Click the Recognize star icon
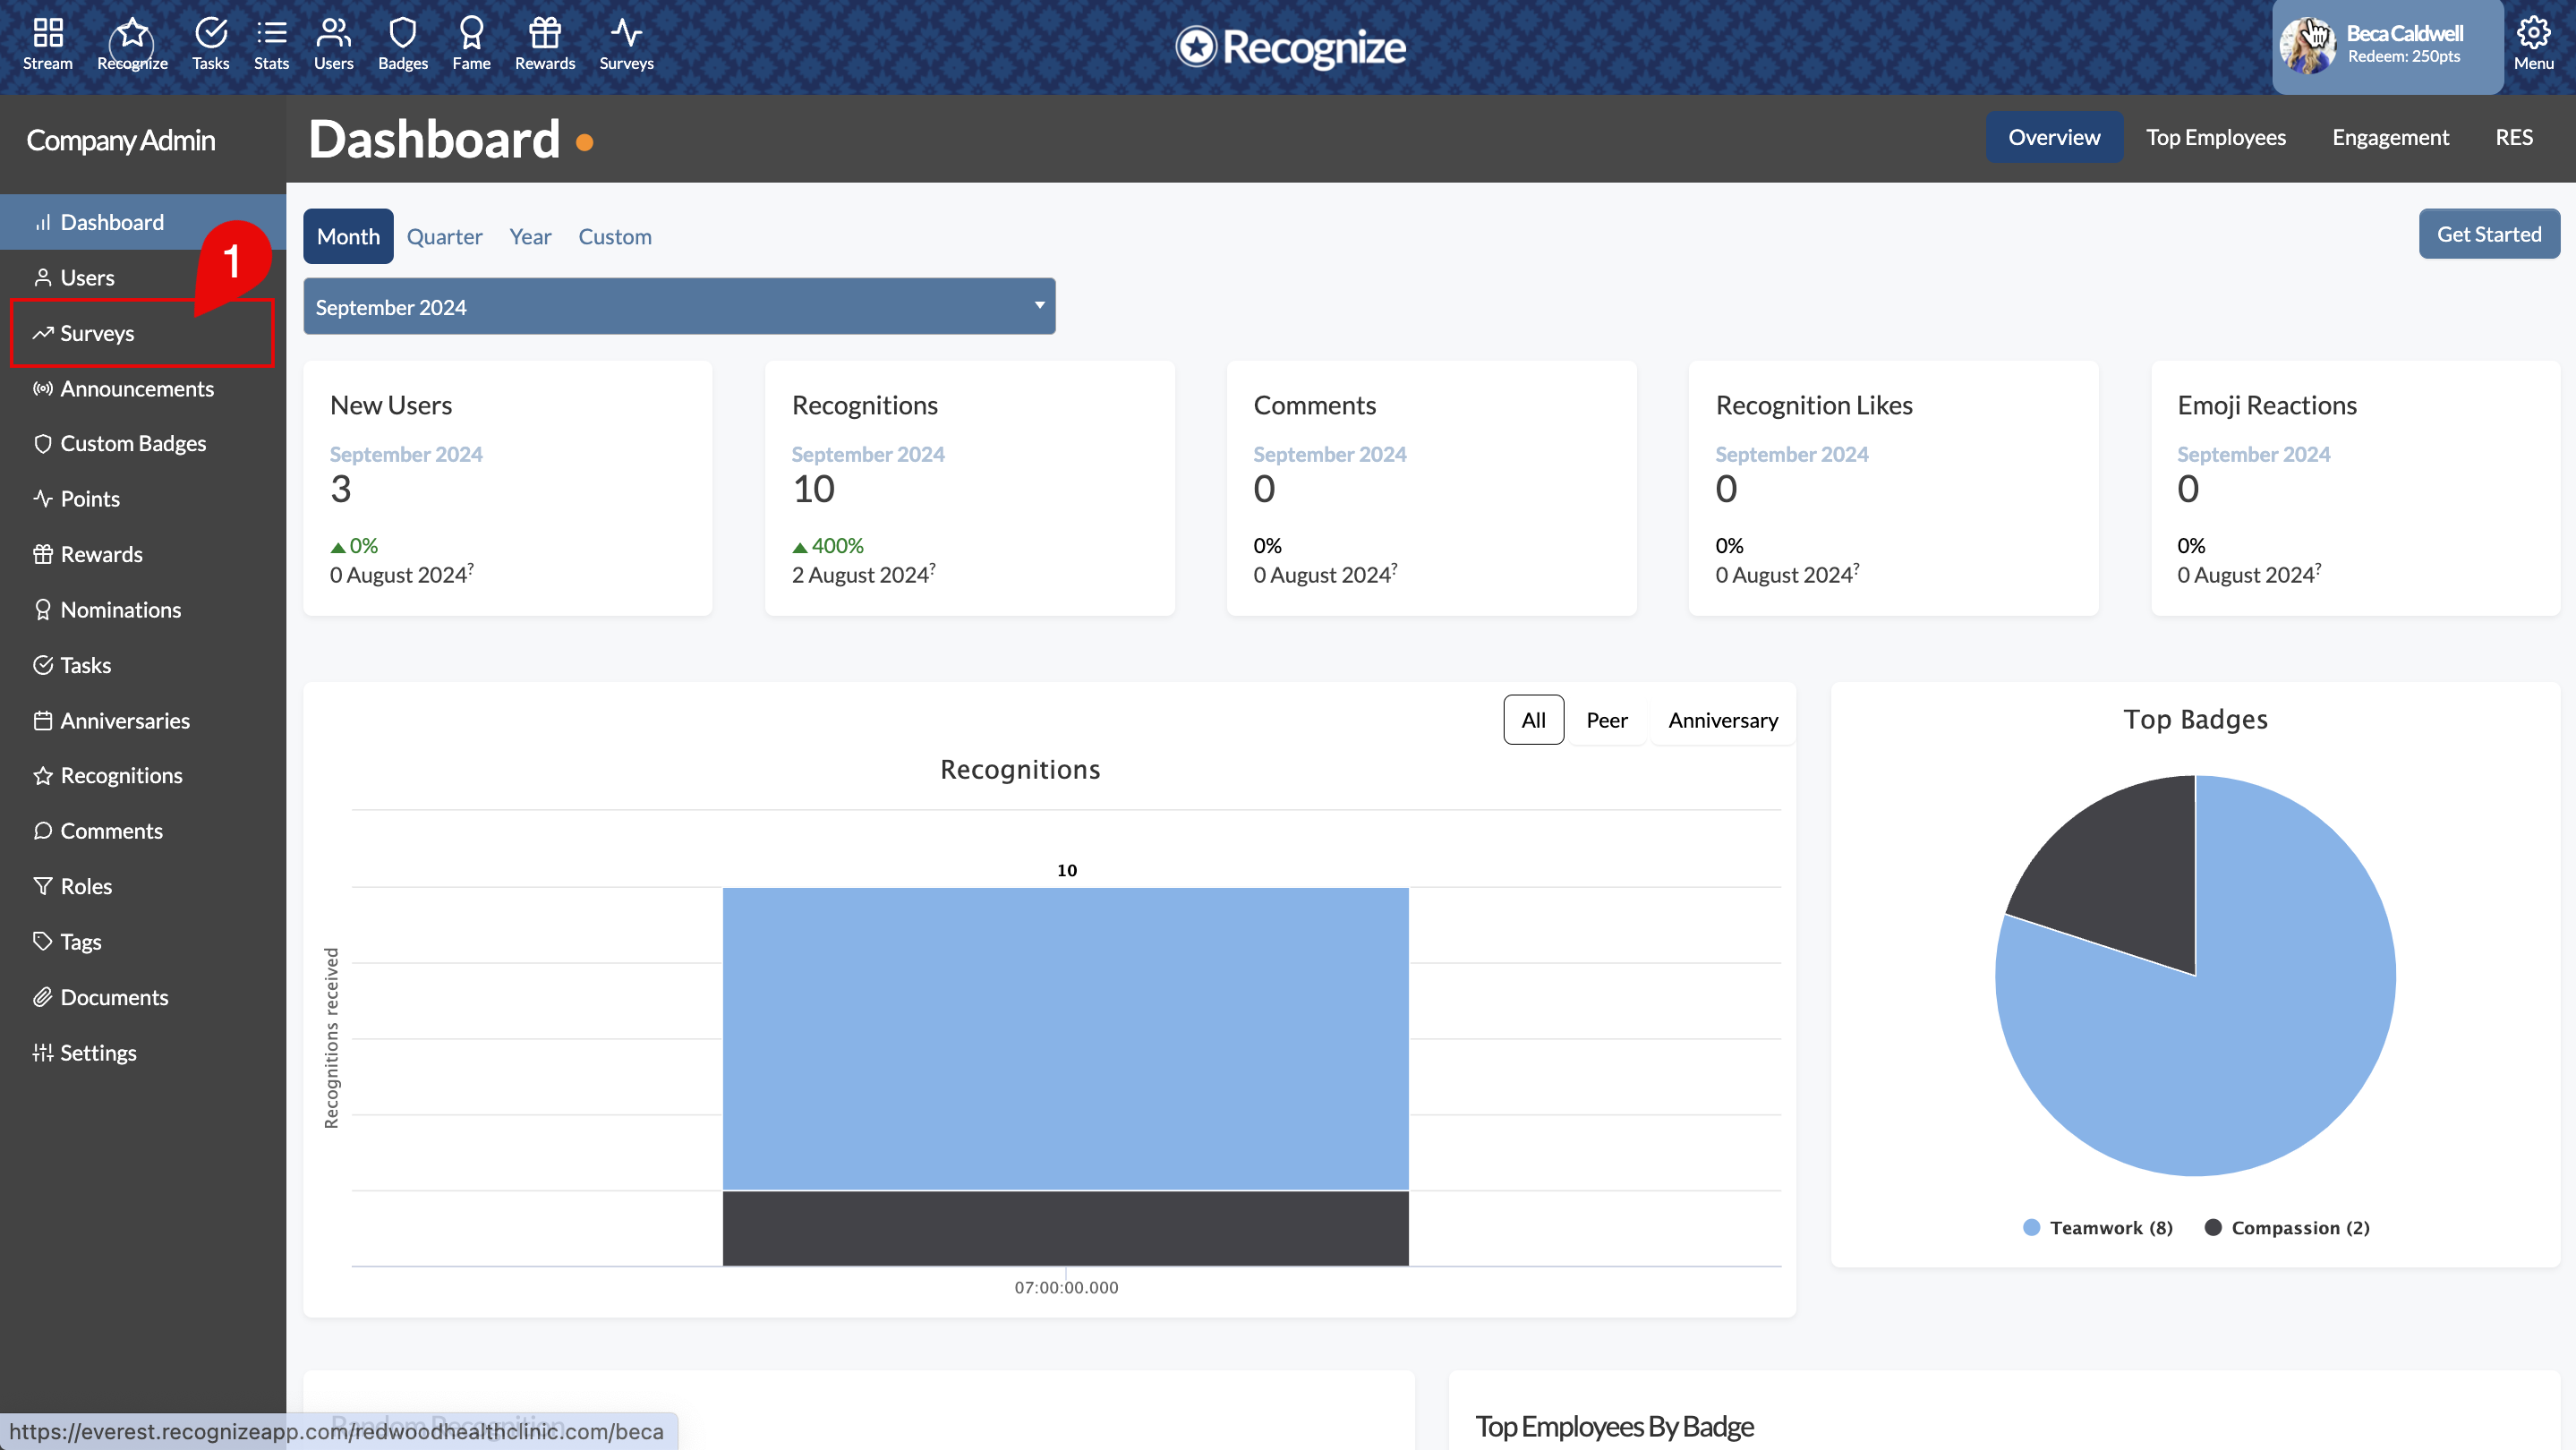Image resolution: width=2576 pixels, height=1450 pixels. click(x=132, y=44)
